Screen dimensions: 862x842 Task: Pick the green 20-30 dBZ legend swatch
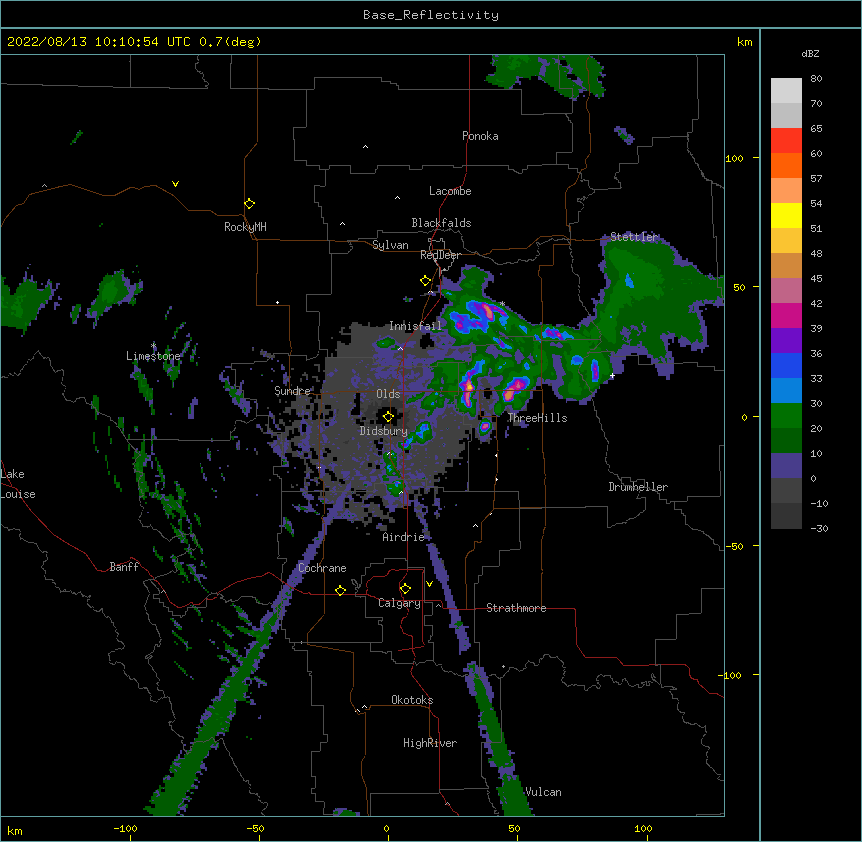(x=786, y=416)
